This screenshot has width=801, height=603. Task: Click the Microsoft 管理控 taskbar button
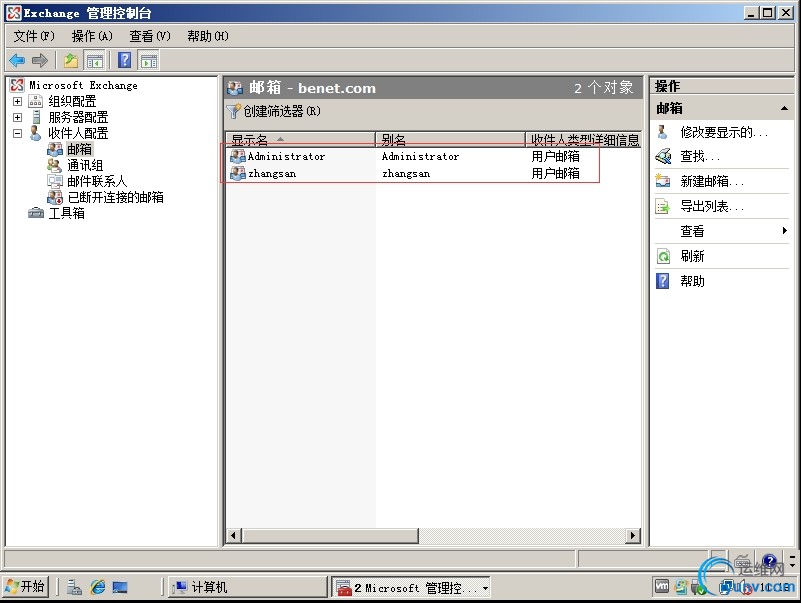(411, 587)
